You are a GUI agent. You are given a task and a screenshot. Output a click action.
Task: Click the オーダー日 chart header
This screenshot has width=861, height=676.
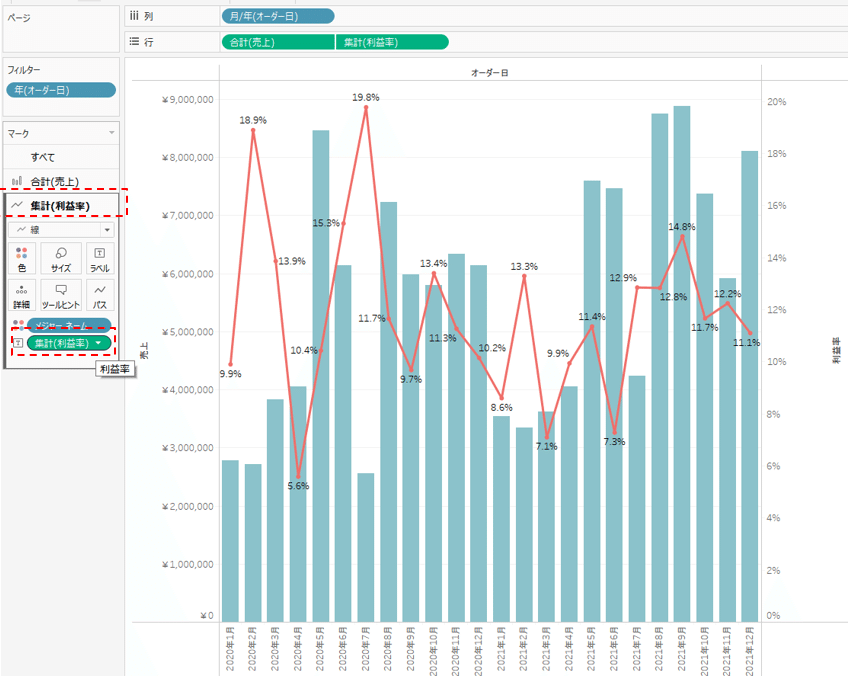point(490,72)
